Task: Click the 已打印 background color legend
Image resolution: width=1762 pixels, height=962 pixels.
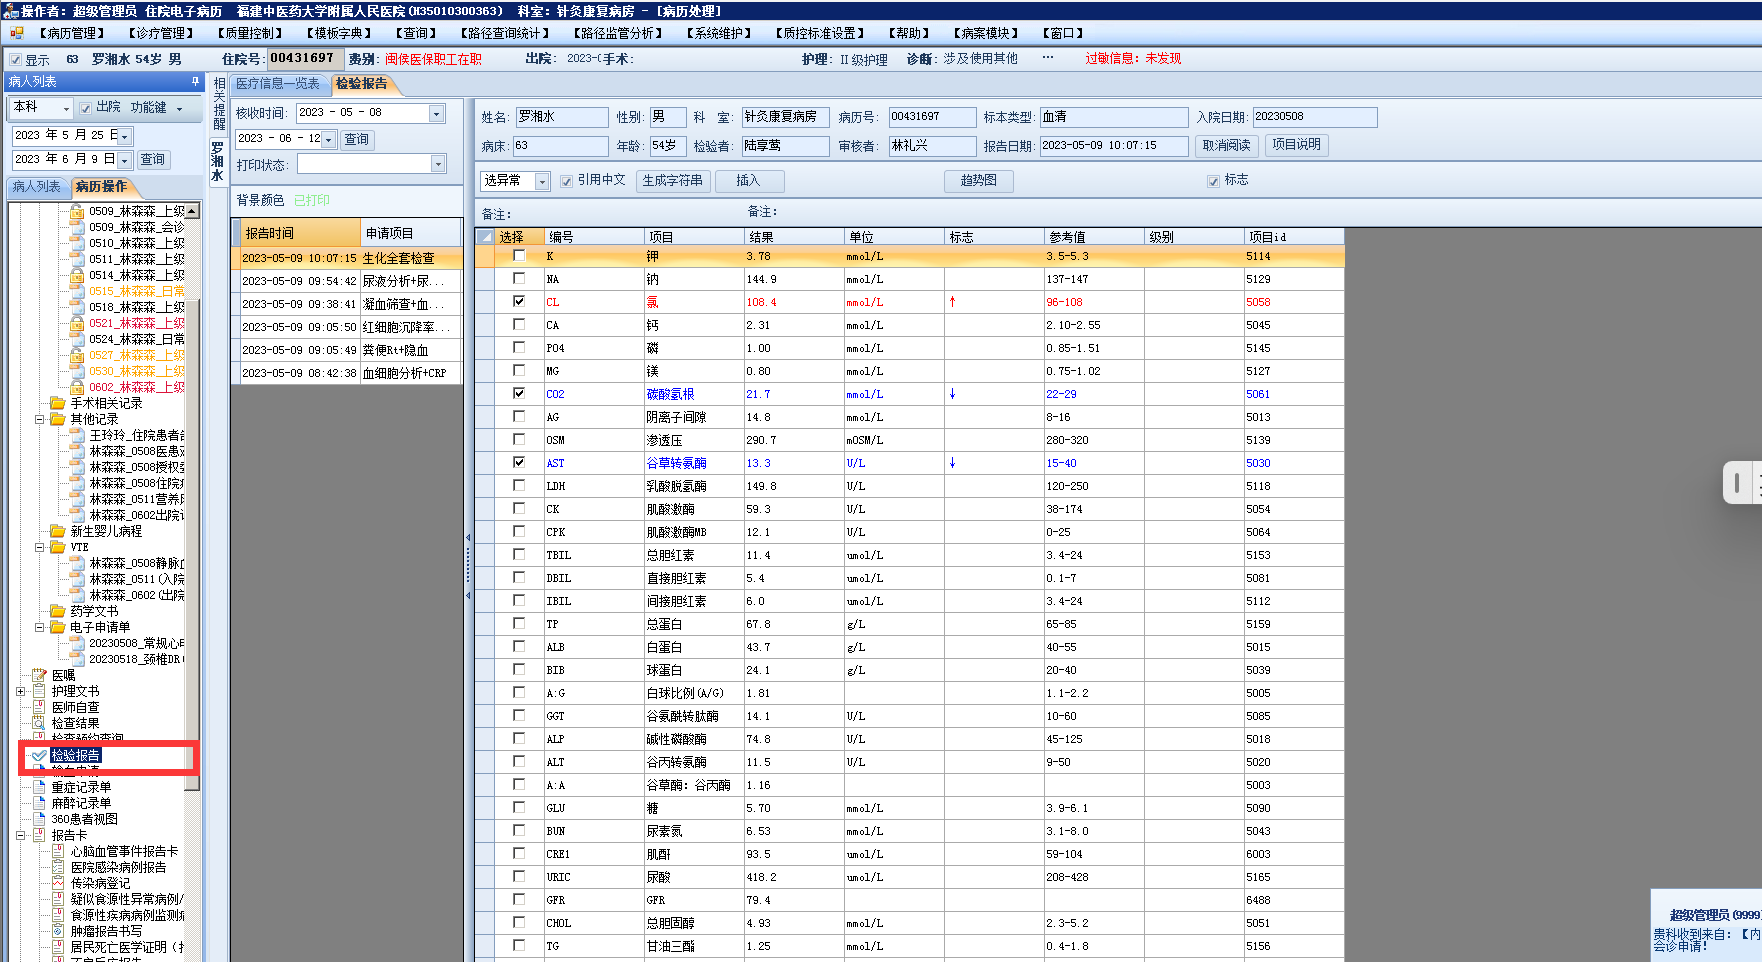Action: point(312,200)
